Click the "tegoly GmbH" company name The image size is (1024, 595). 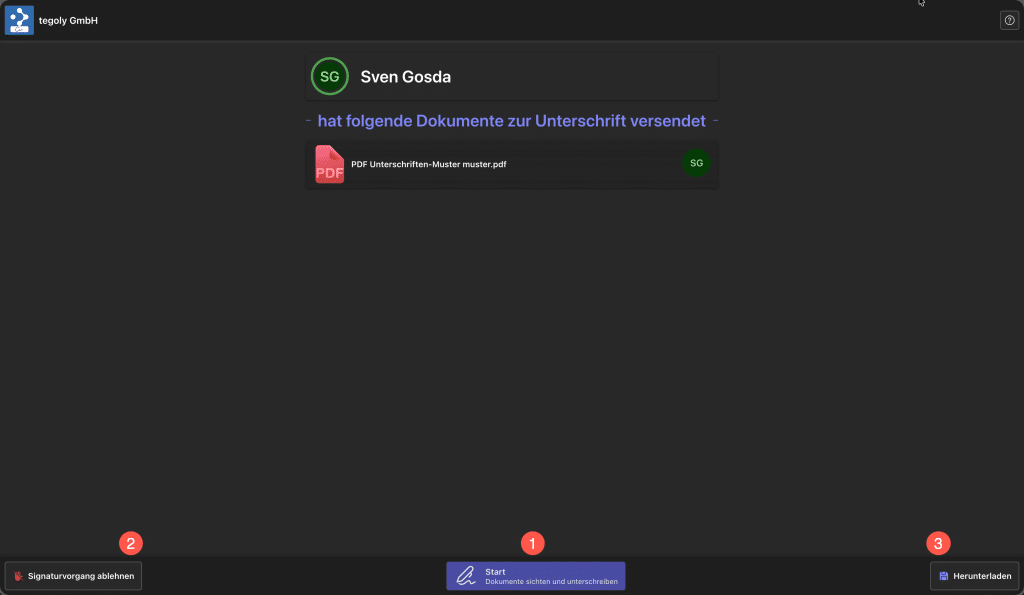tap(68, 20)
